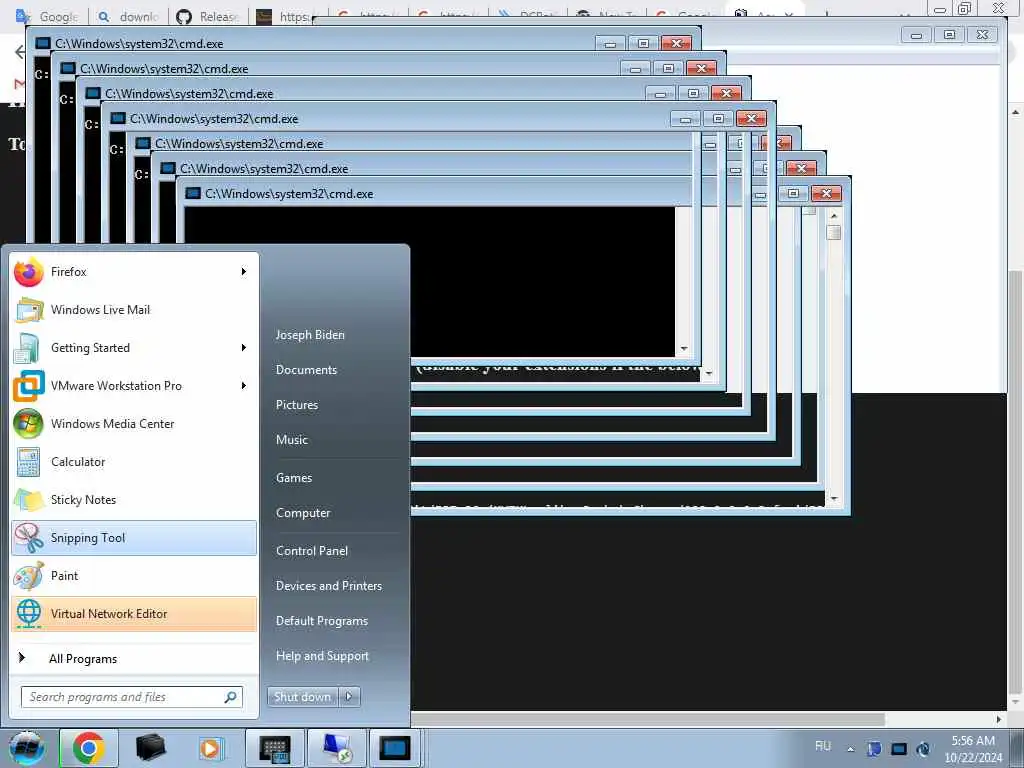Open Computer from the Start menu
This screenshot has width=1024, height=768.
coord(303,513)
